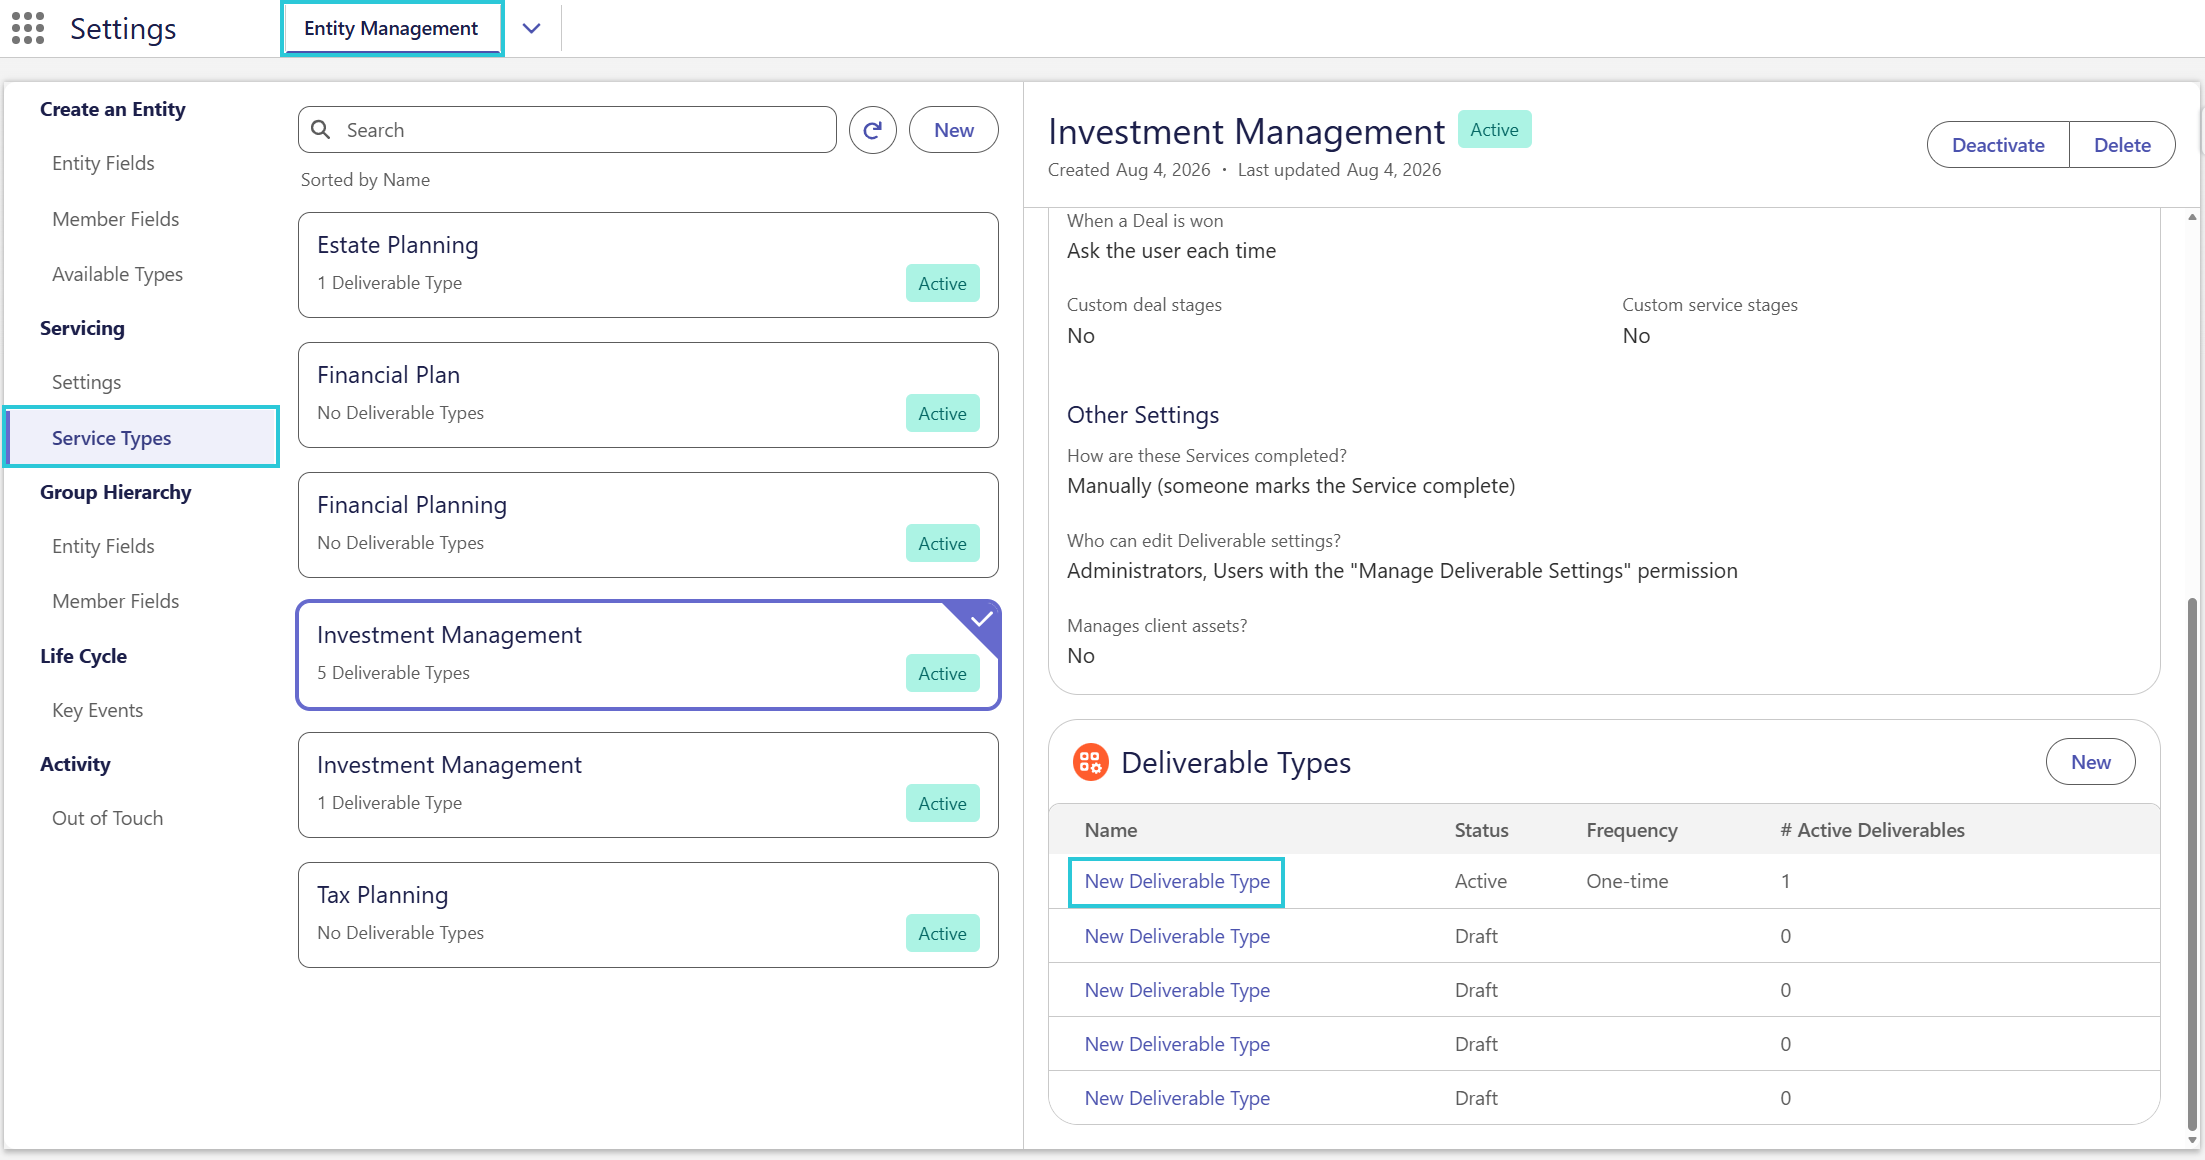The width and height of the screenshot is (2205, 1160).
Task: Click the selected checkmark on Investment Management card
Action: 981,619
